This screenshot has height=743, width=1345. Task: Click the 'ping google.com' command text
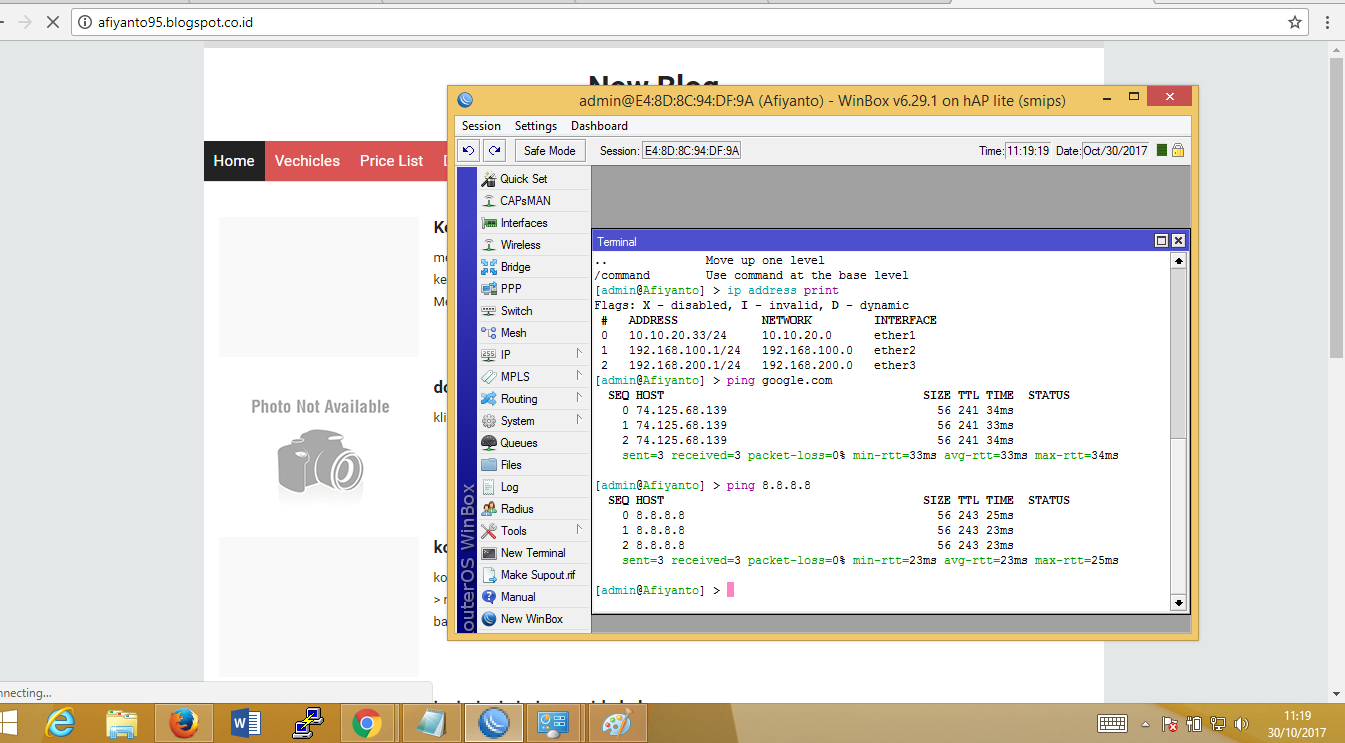(x=779, y=380)
